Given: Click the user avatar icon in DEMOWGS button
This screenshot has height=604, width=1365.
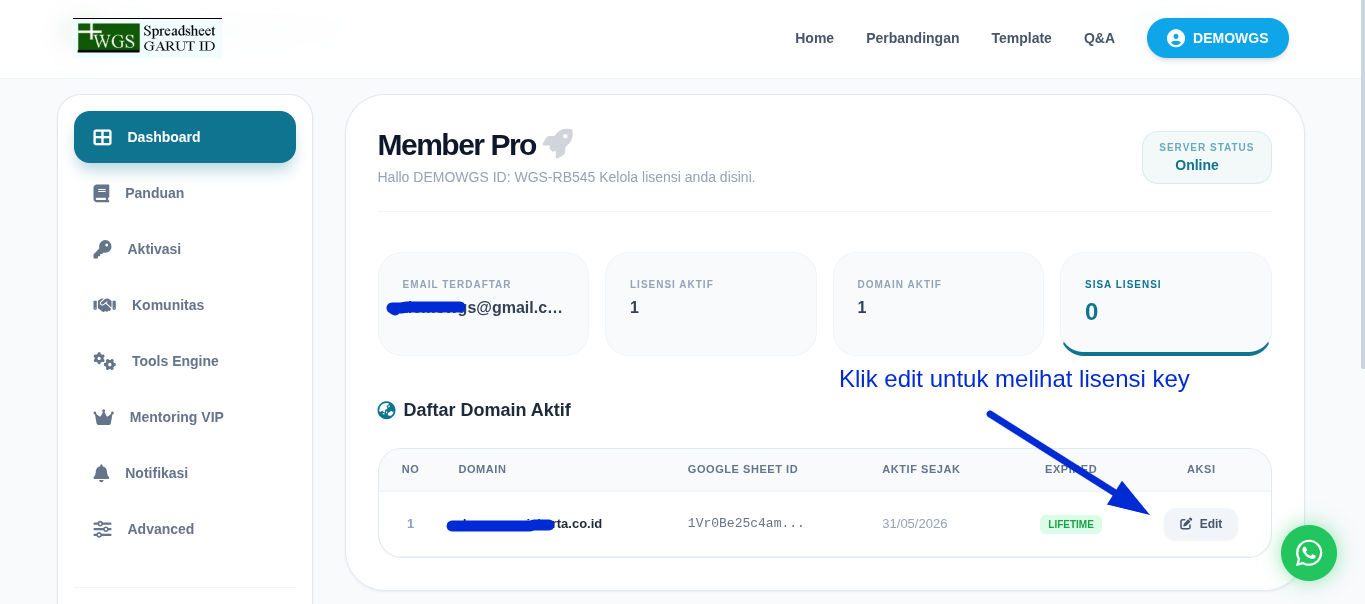Looking at the screenshot, I should click(1176, 38).
